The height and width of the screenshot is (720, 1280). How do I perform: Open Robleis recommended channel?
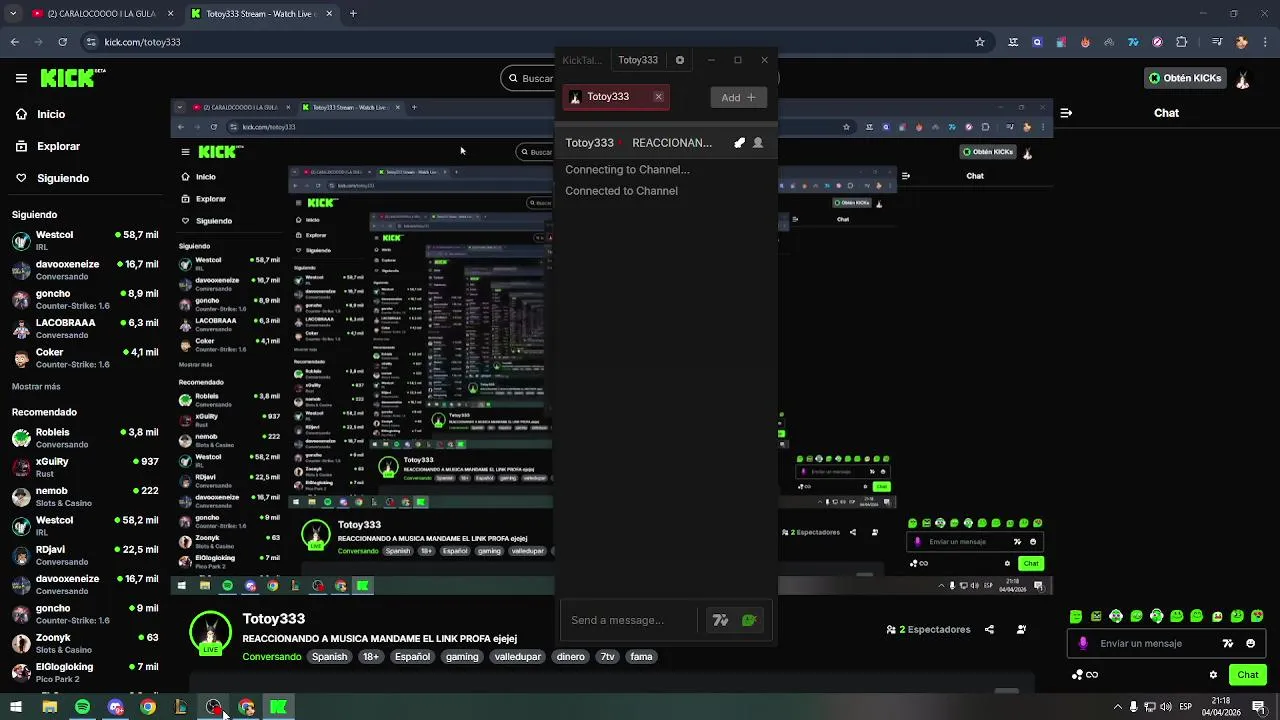[x=85, y=438]
